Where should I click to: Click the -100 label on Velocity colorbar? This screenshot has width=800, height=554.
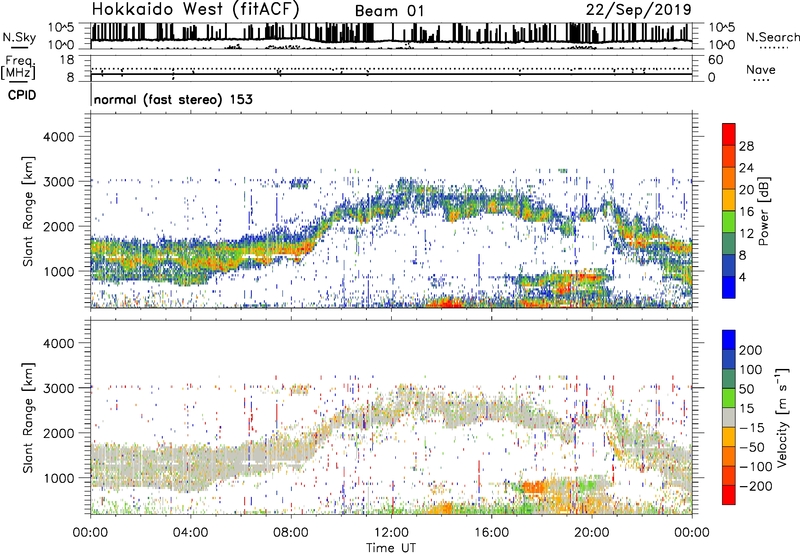point(755,467)
